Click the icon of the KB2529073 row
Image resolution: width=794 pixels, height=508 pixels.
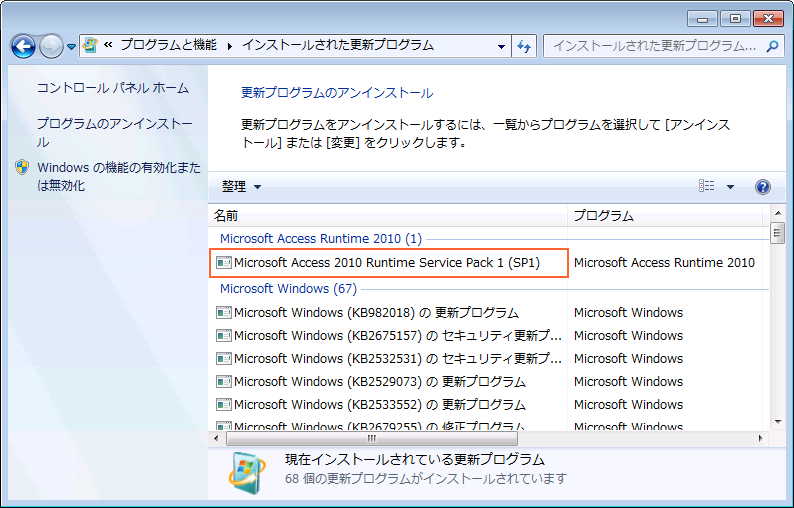point(223,381)
